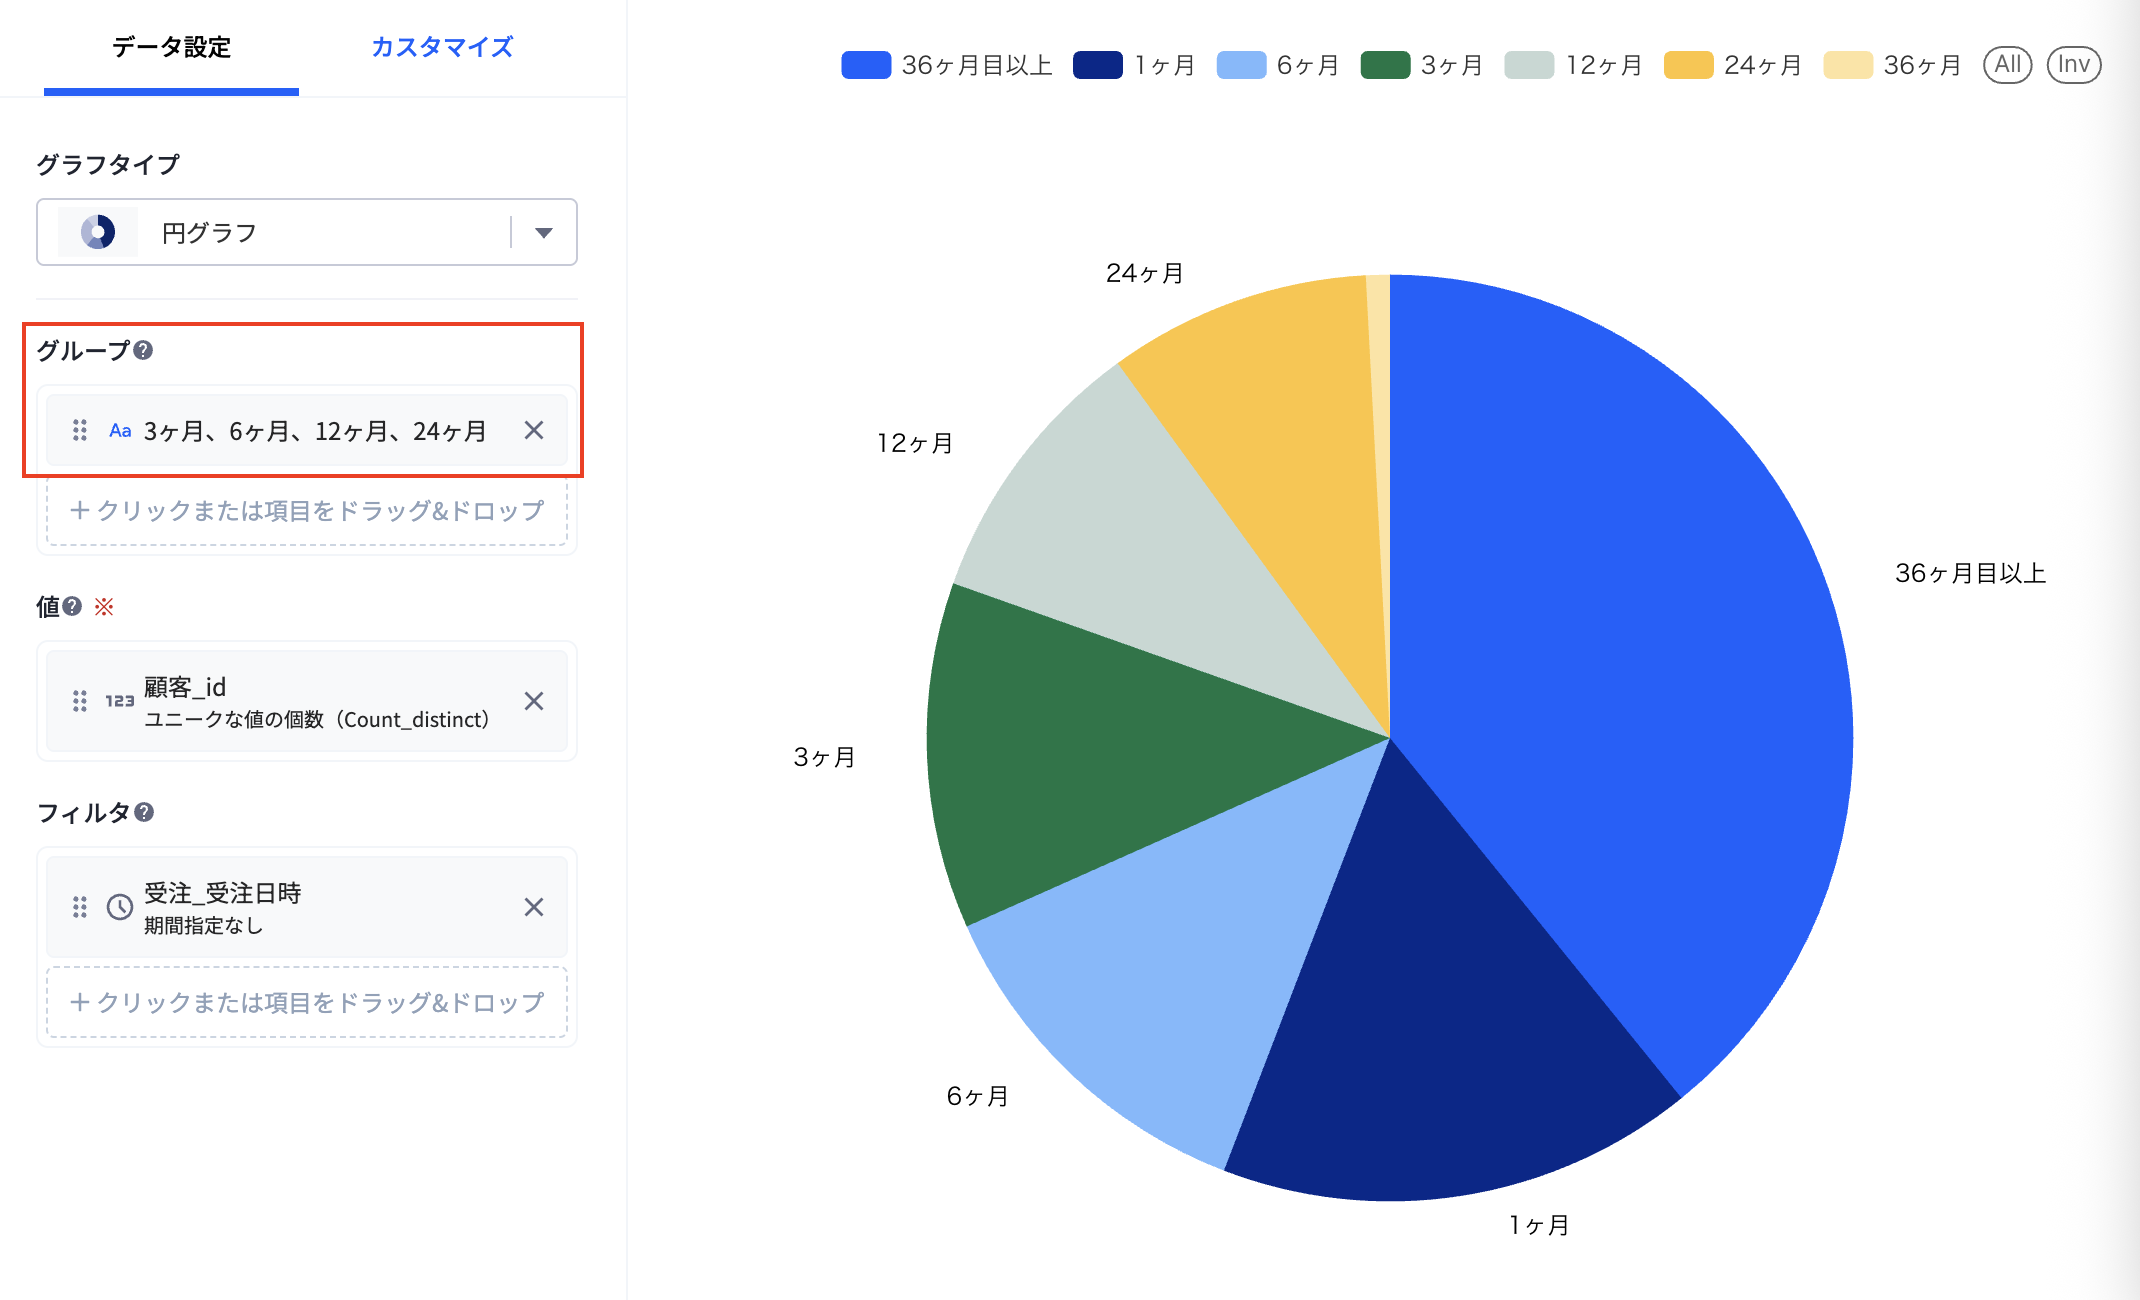Click the dropdown arrow of graph type selector
Viewport: 2140px width, 1300px height.
click(544, 233)
